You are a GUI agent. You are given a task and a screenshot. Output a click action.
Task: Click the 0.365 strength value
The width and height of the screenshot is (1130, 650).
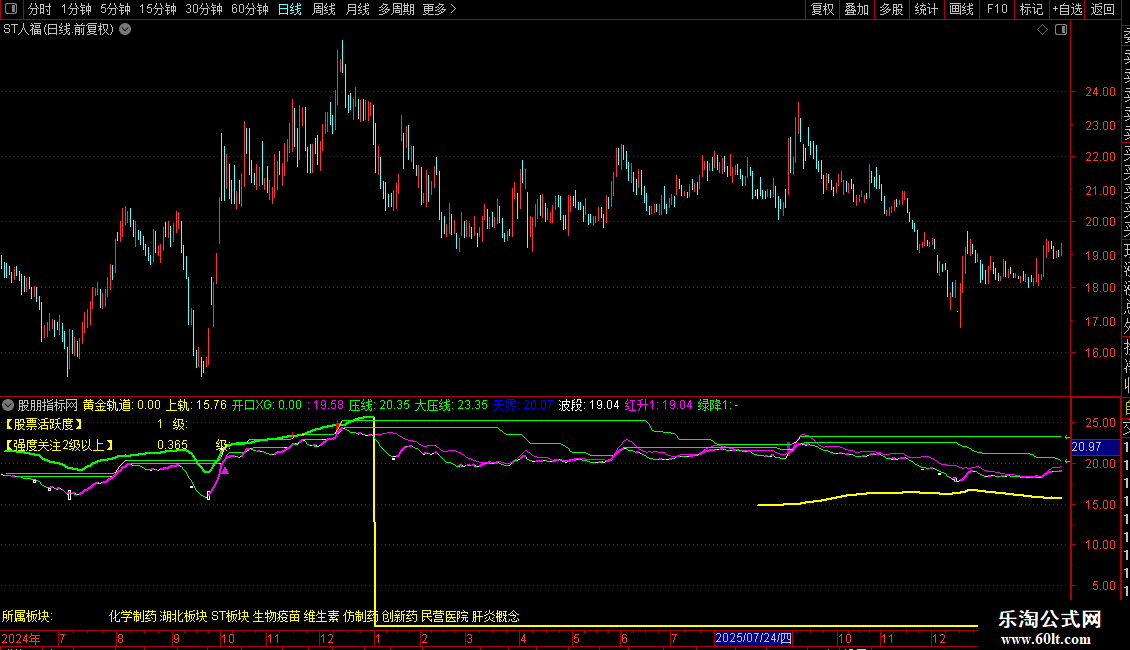pos(172,445)
